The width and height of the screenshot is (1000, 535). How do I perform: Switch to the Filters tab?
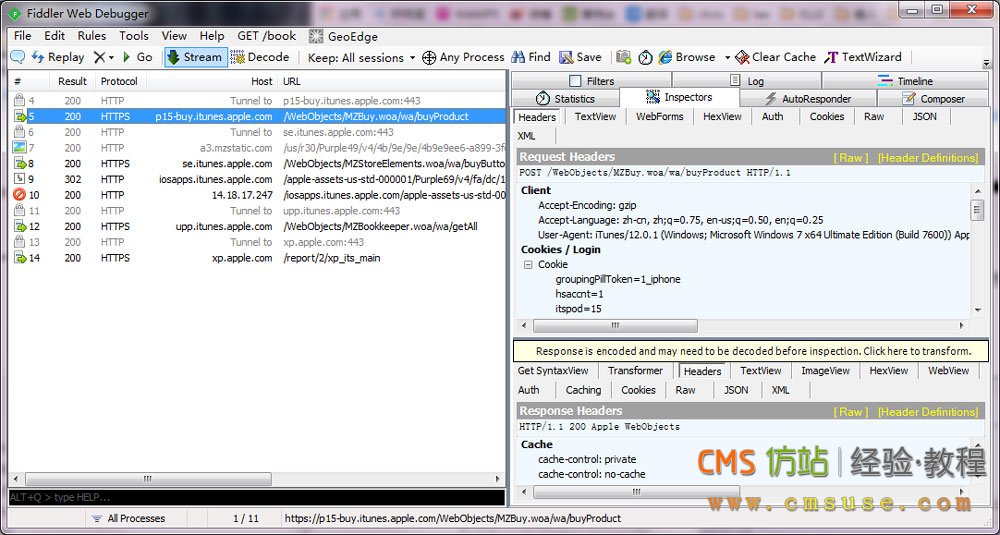pyautogui.click(x=591, y=81)
